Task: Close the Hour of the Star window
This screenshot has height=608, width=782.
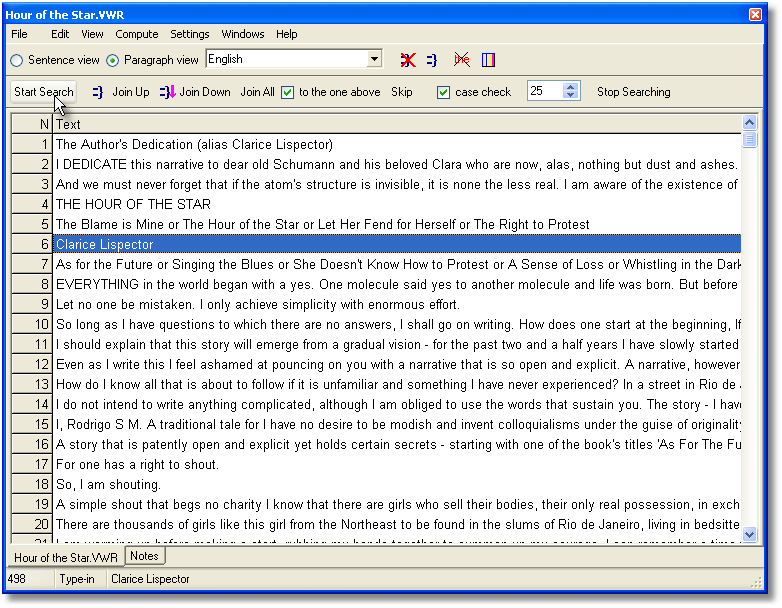Action: click(x=756, y=14)
